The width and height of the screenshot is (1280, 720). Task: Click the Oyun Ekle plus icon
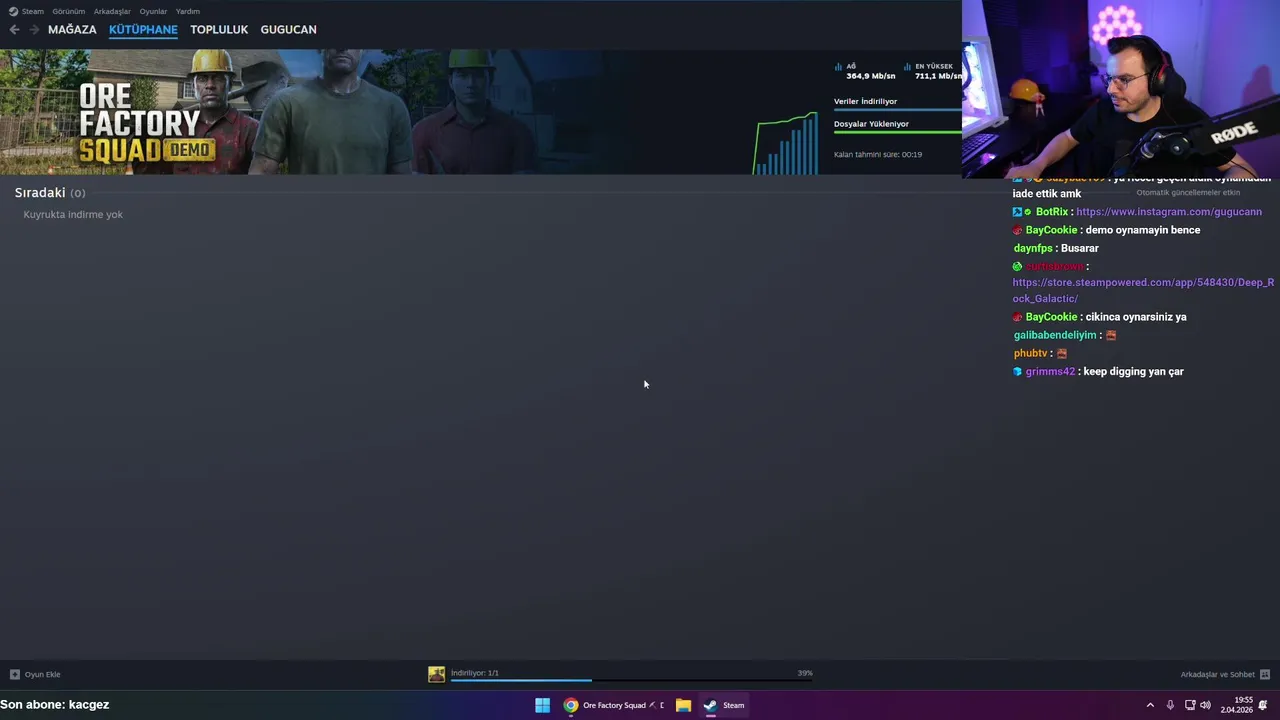tap(14, 675)
